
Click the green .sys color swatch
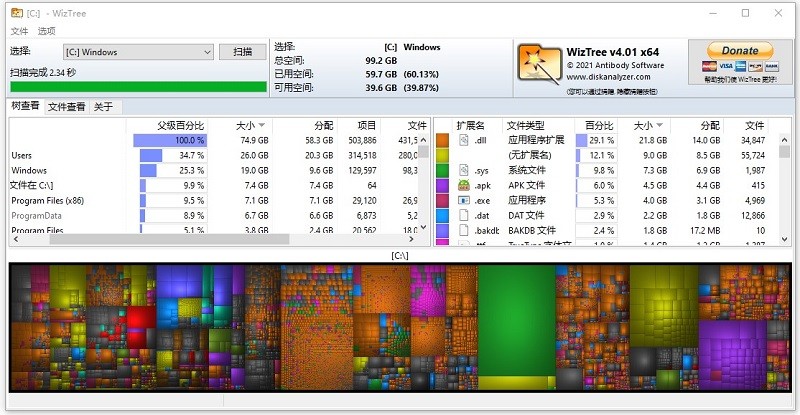(442, 170)
